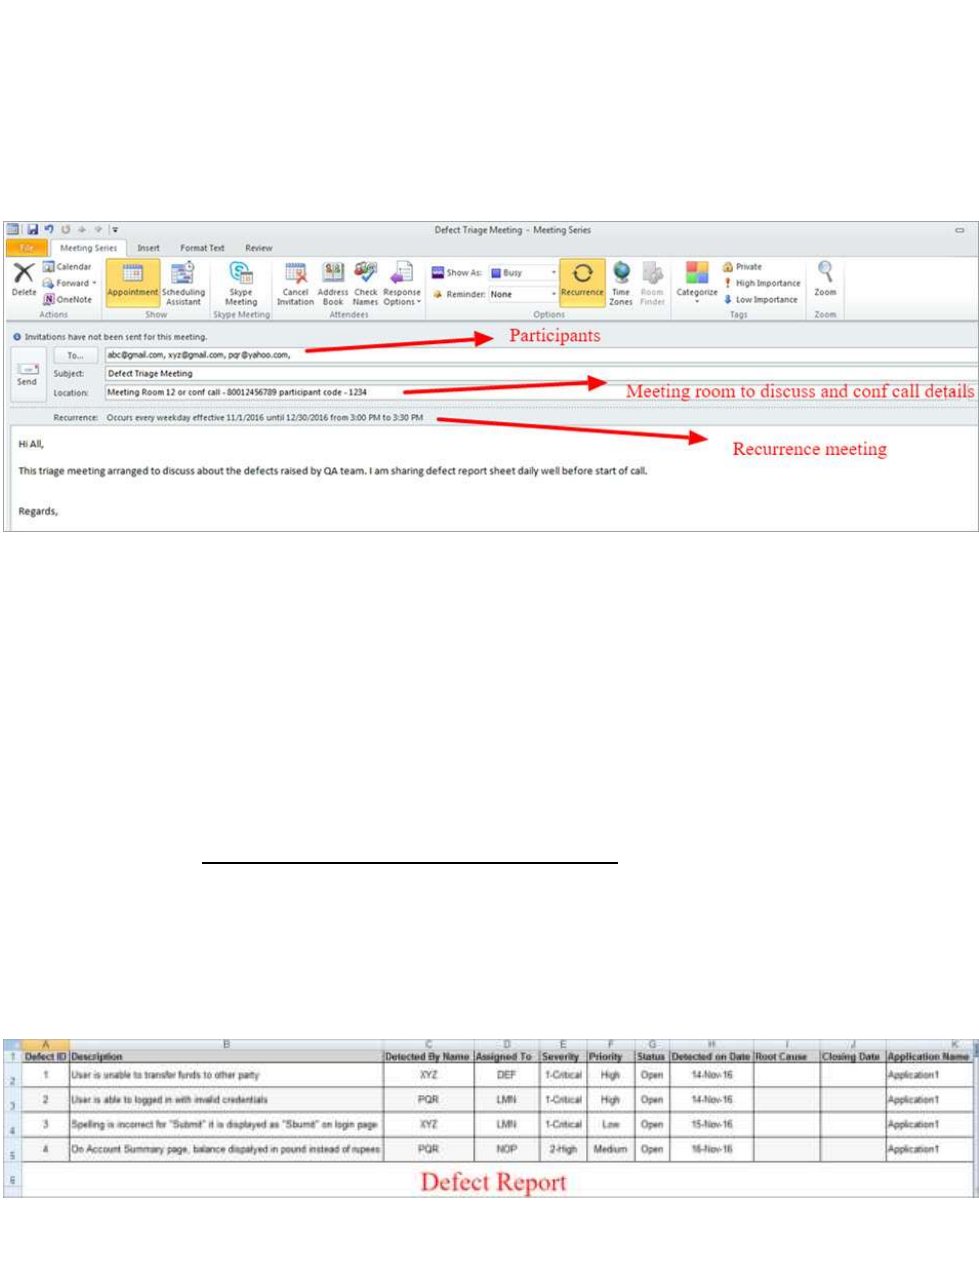Image resolution: width=979 pixels, height=1273 pixels.
Task: Select cell 'On Account Summary page' description
Action: [x=226, y=1149]
